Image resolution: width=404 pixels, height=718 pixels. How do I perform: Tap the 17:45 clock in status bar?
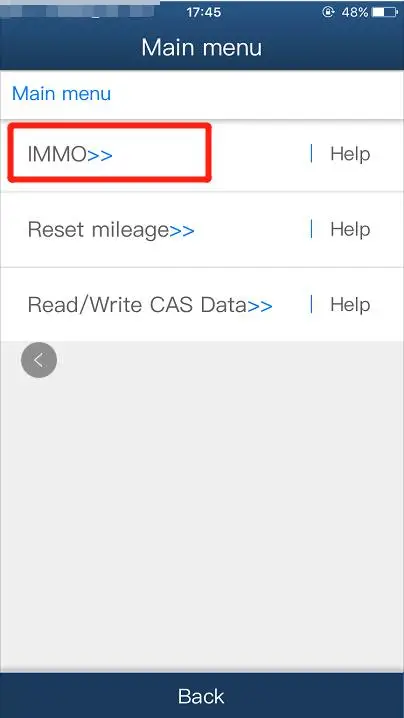pyautogui.click(x=203, y=12)
